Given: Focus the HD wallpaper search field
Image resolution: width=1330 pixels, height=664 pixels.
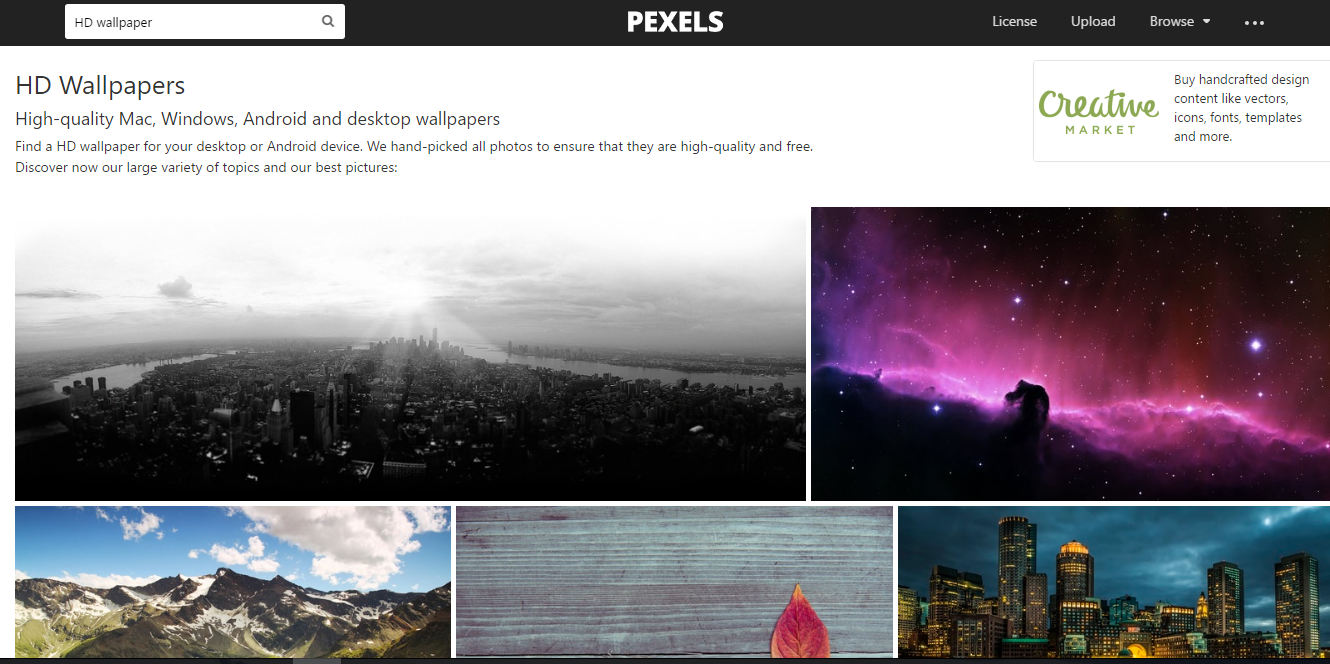Looking at the screenshot, I should (x=205, y=21).
